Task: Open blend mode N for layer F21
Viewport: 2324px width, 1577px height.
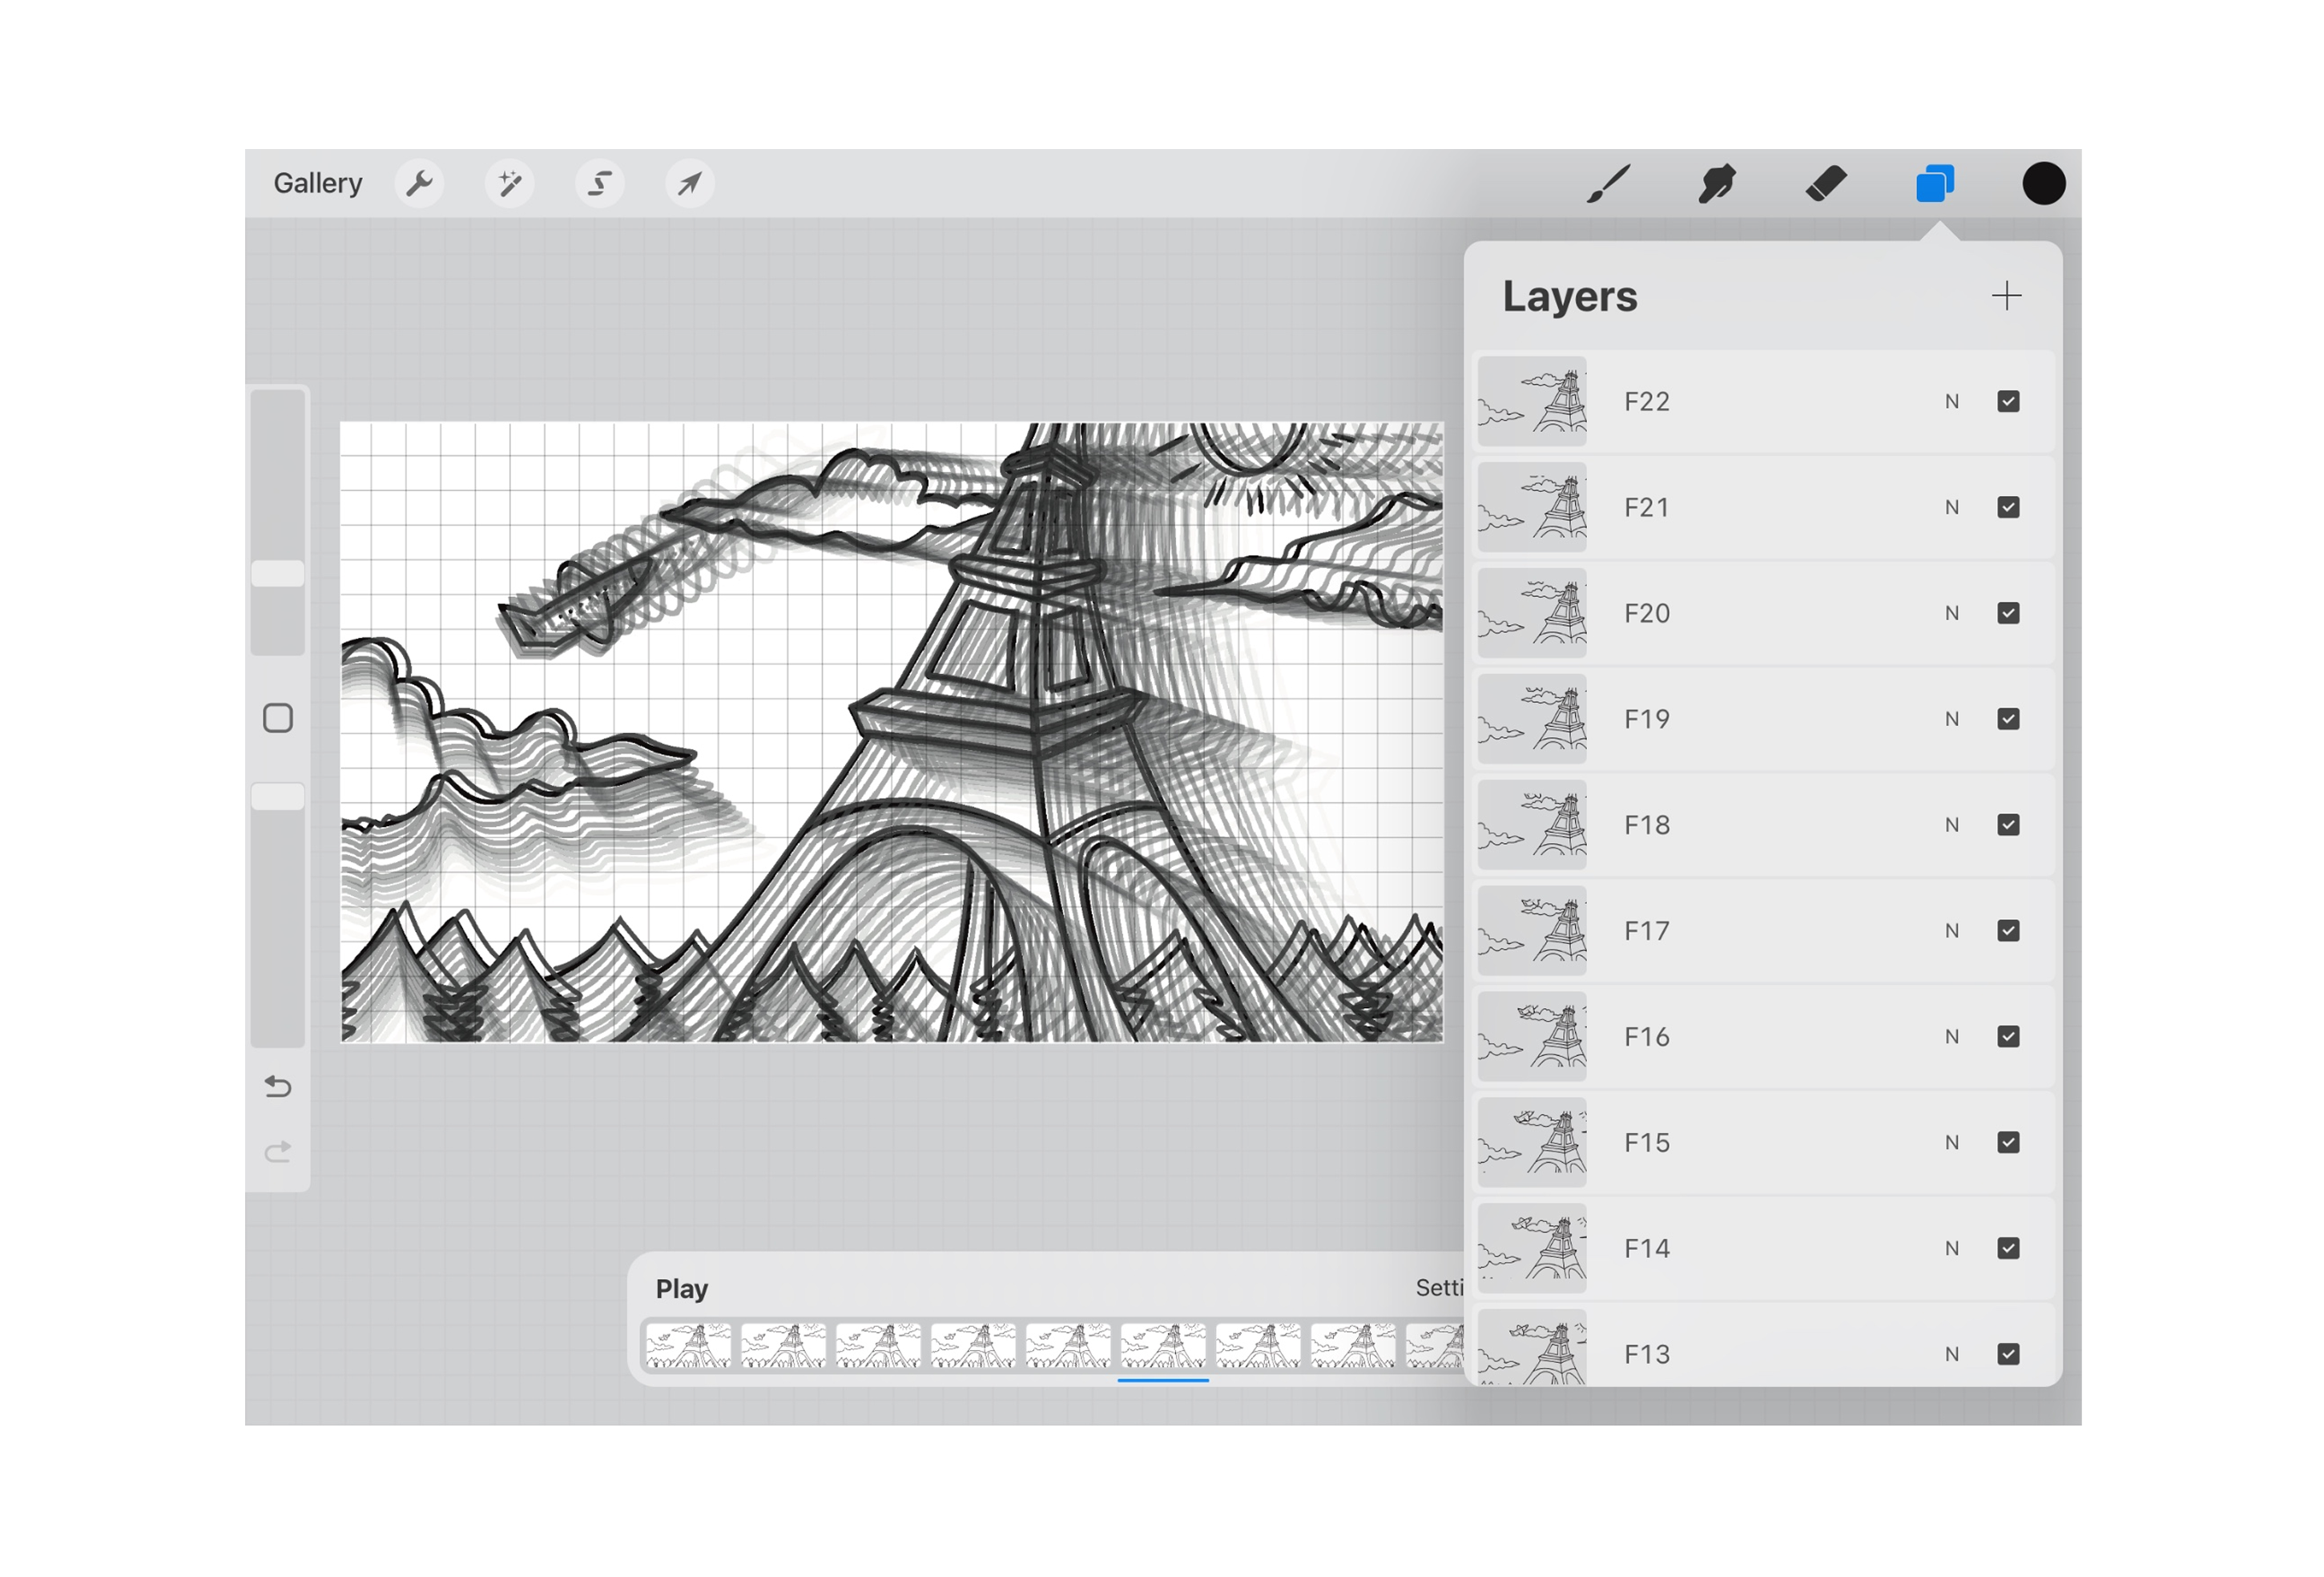Action: (x=1951, y=508)
